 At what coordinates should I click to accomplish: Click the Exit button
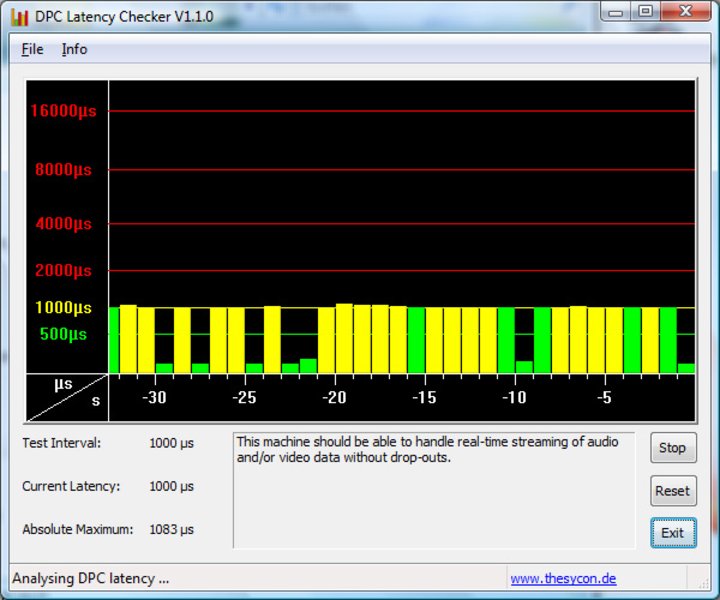pyautogui.click(x=672, y=533)
